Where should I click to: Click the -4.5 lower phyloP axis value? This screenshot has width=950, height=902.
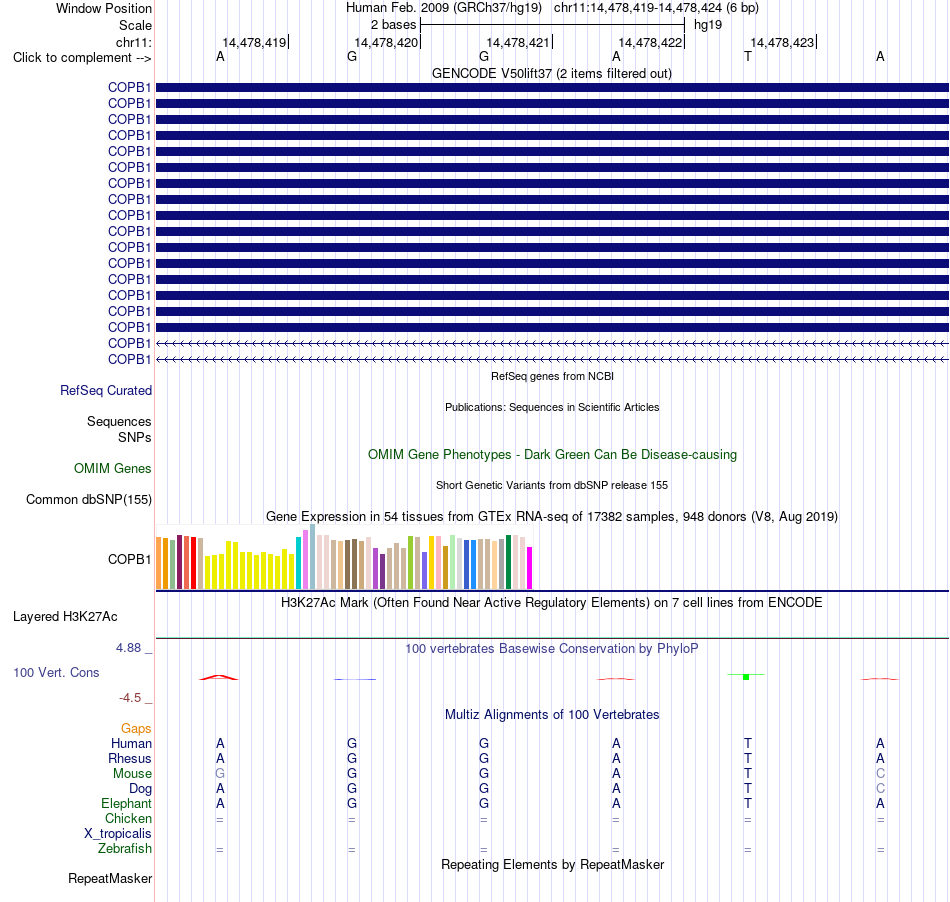tap(130, 698)
